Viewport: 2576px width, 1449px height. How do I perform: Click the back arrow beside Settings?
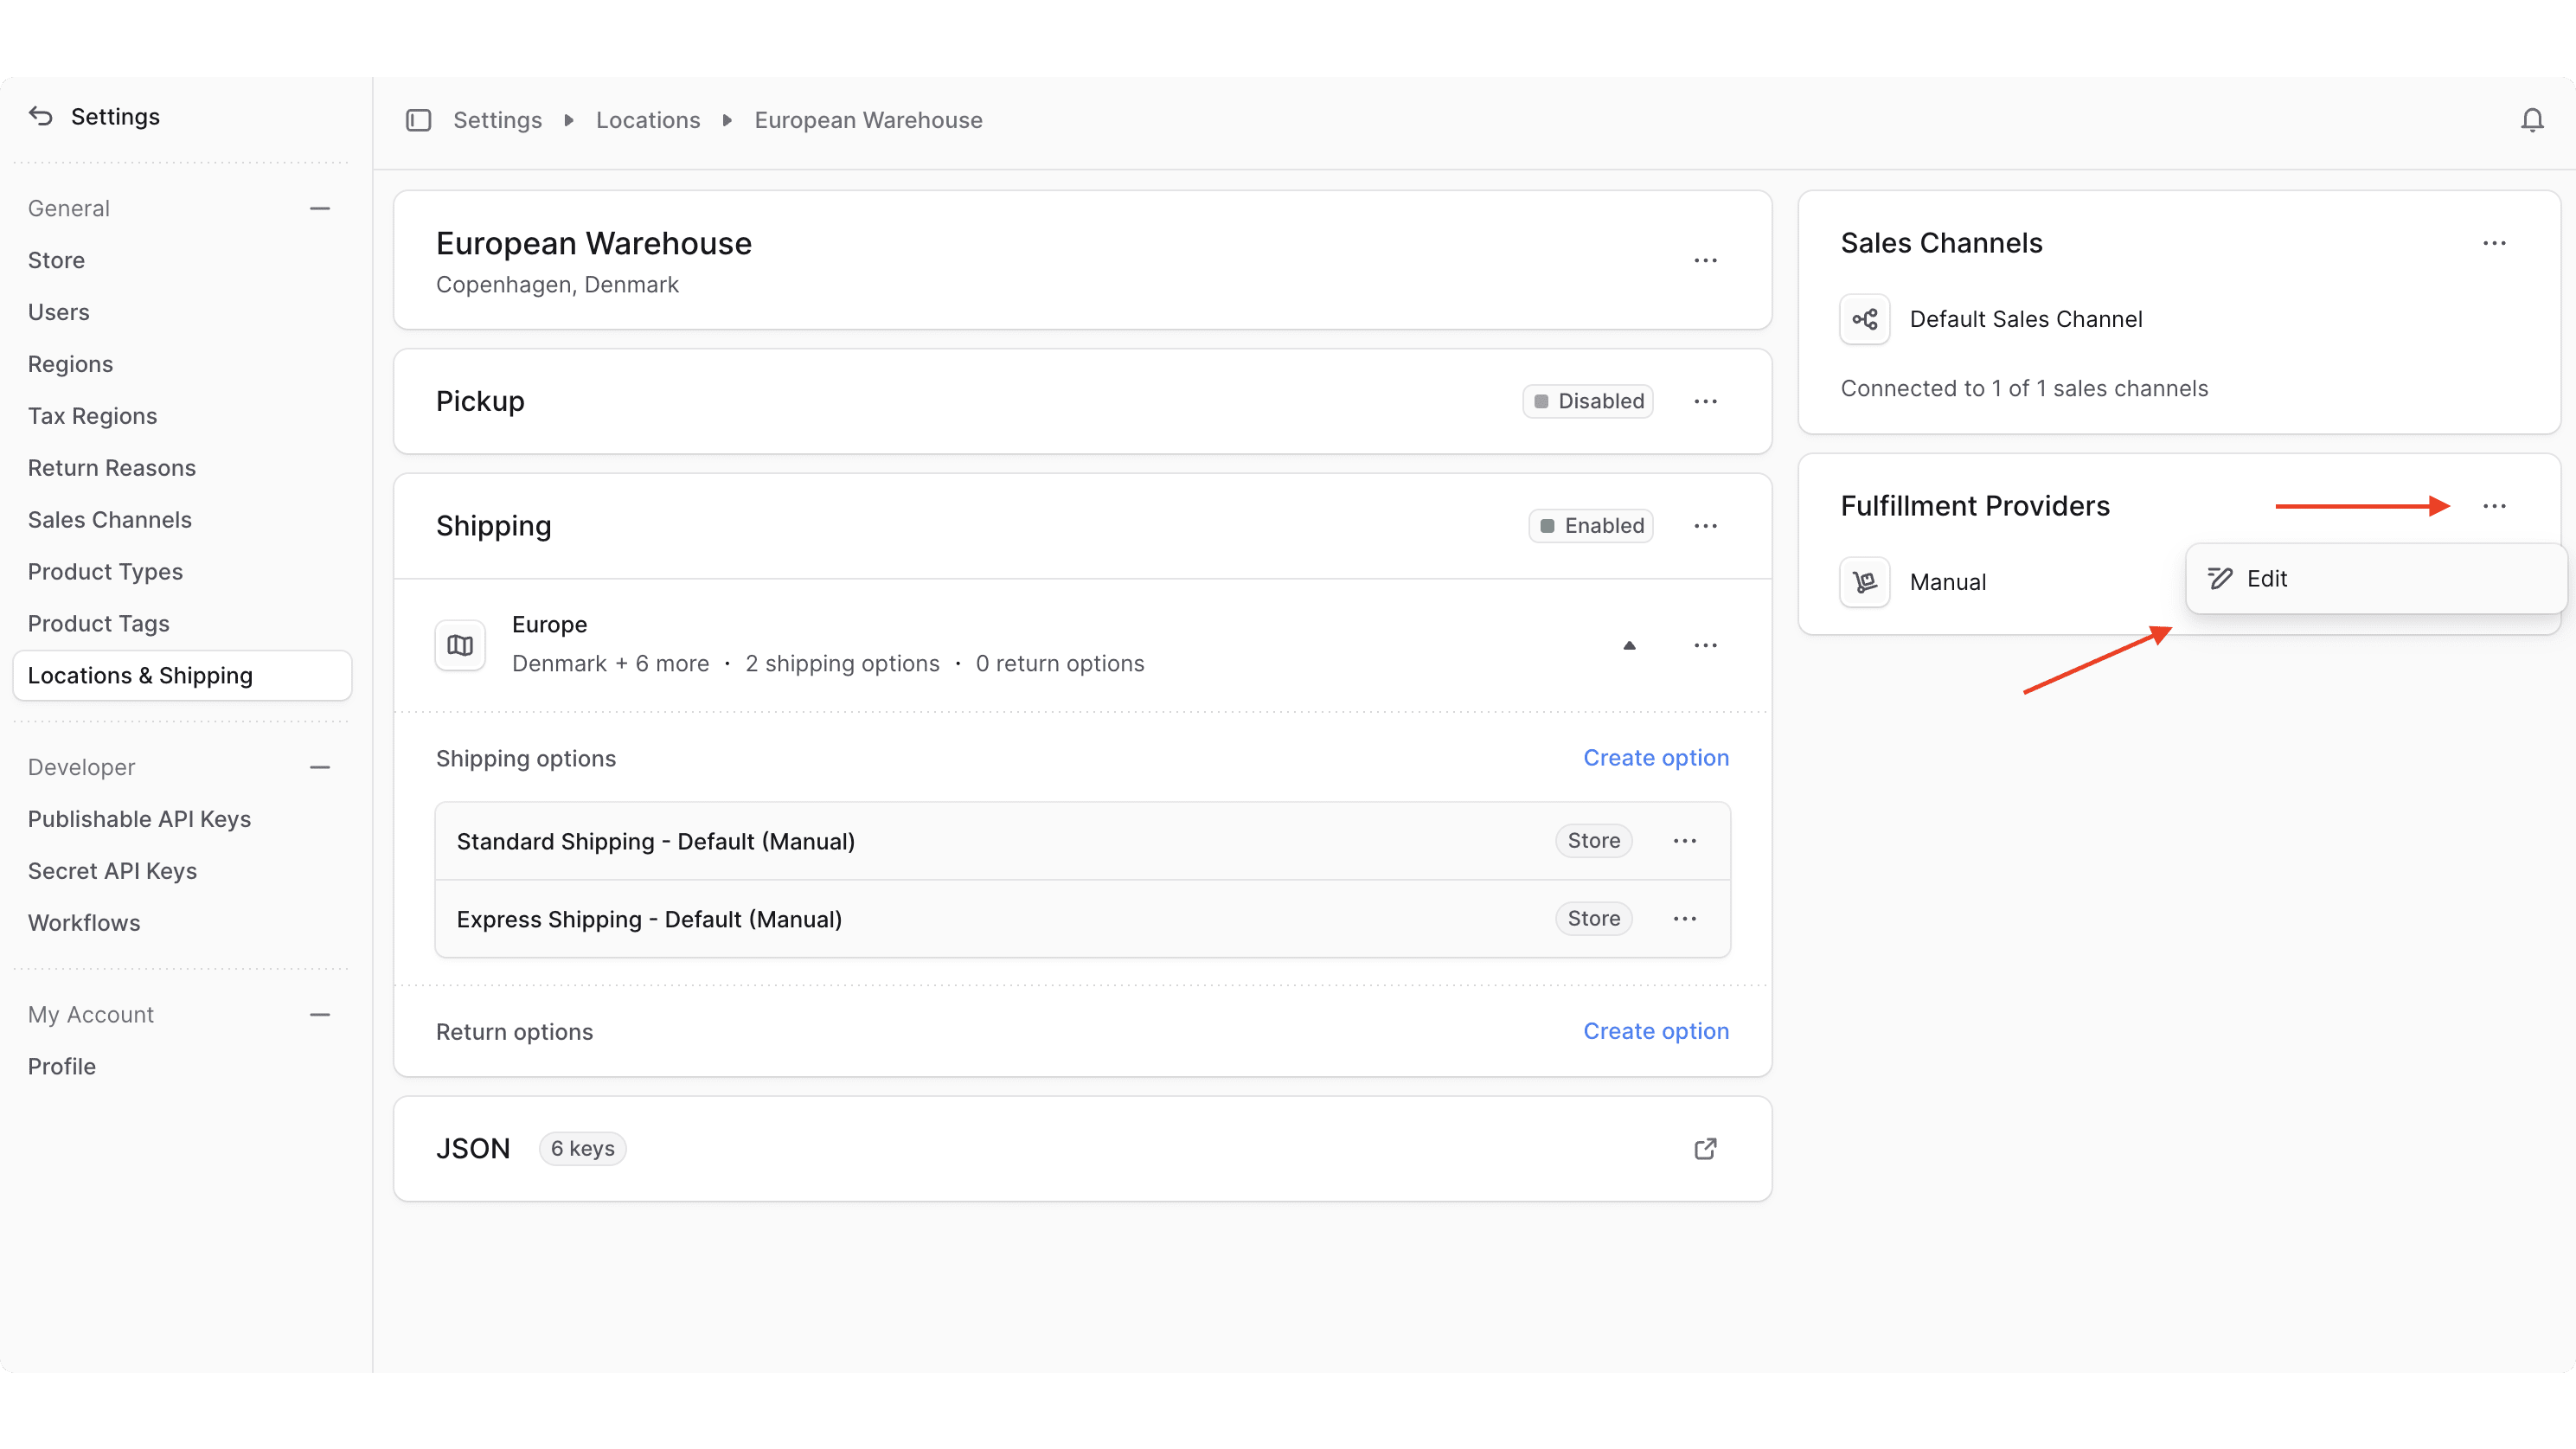pos(40,115)
